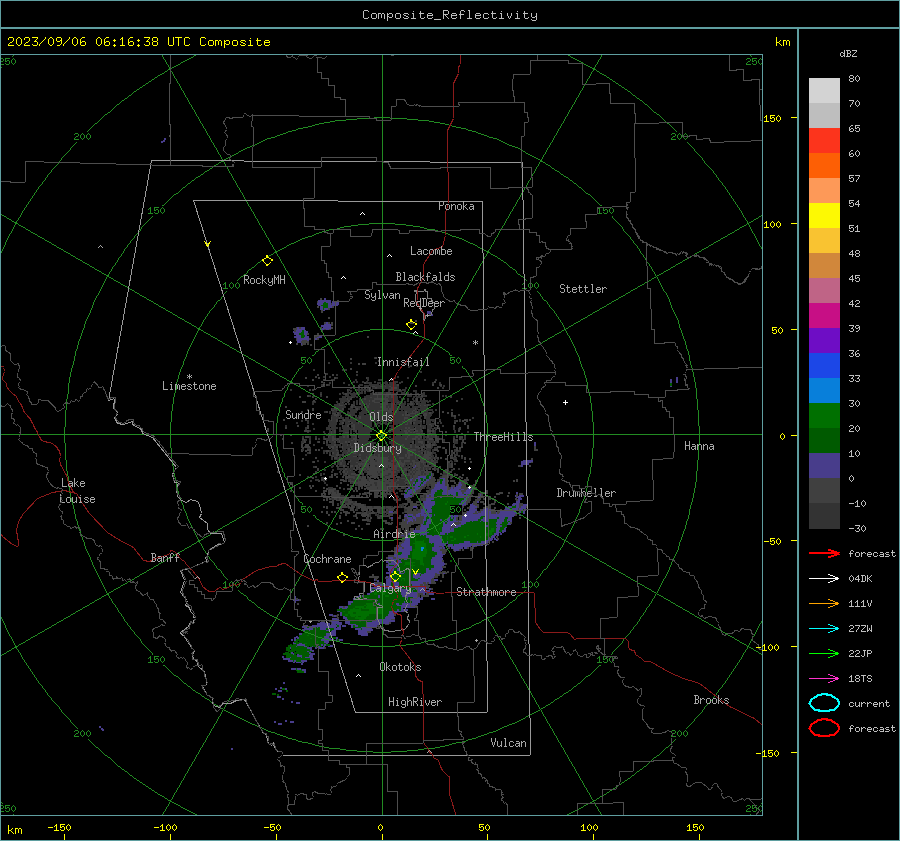Screen dimensions: 900x841
Task: Click the yellow diamond marker above Calgary label
Action: click(x=395, y=576)
